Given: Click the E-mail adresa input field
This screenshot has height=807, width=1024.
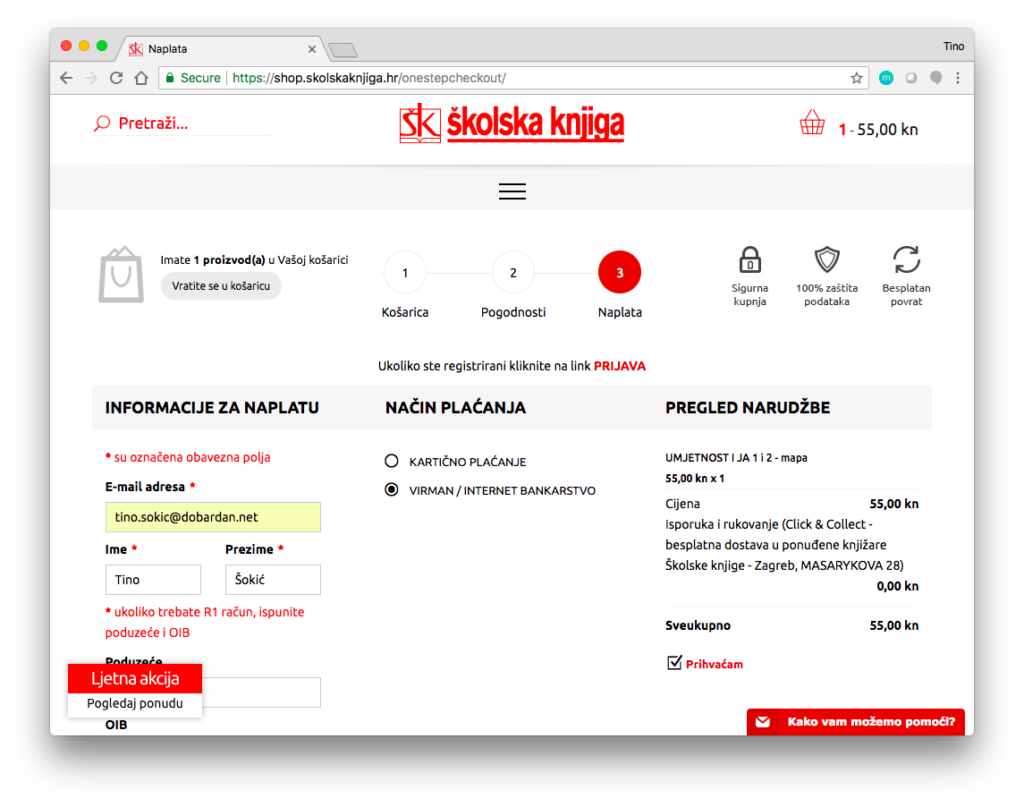Looking at the screenshot, I should coord(212,517).
